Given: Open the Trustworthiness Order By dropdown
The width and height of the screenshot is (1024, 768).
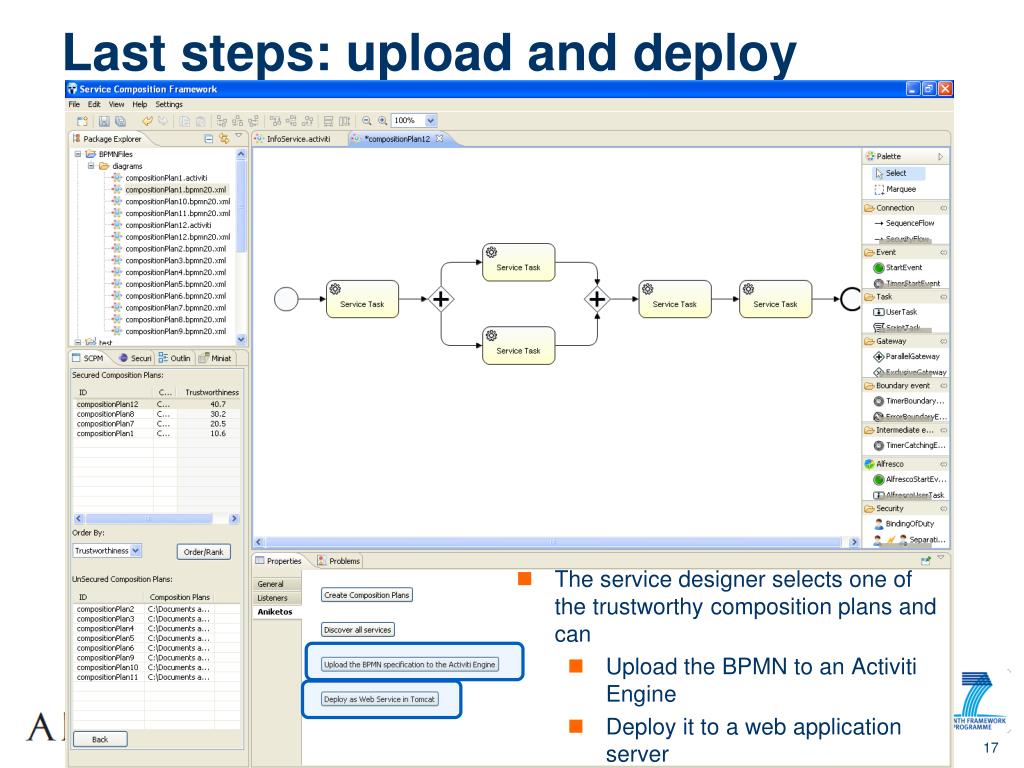Looking at the screenshot, I should tap(135, 551).
